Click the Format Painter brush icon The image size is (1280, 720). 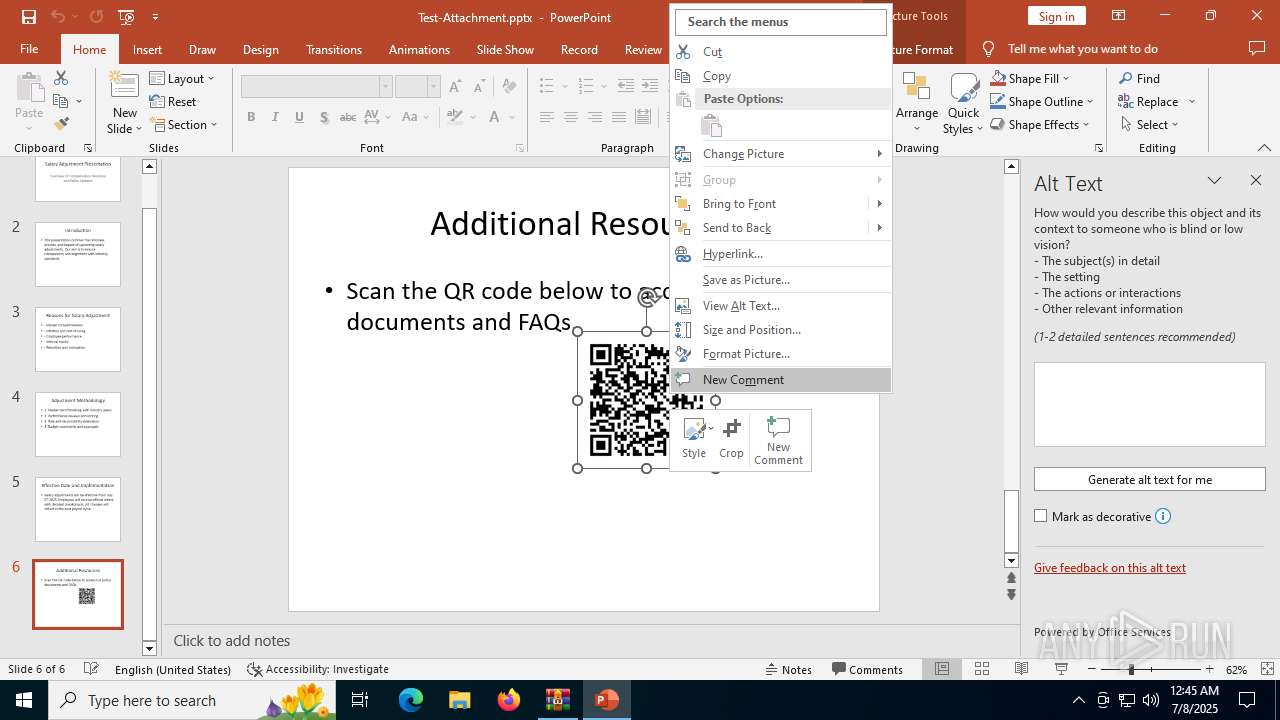point(61,124)
